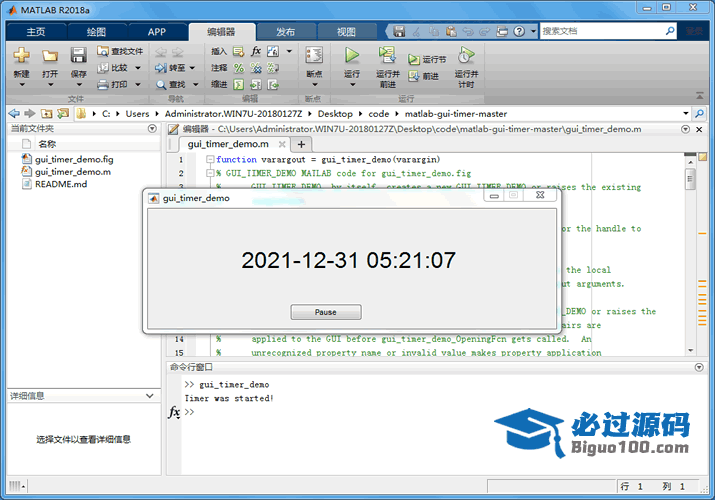Click the back arrow in the folder toolbar
Screen dimensions: 715x500
point(14,113)
